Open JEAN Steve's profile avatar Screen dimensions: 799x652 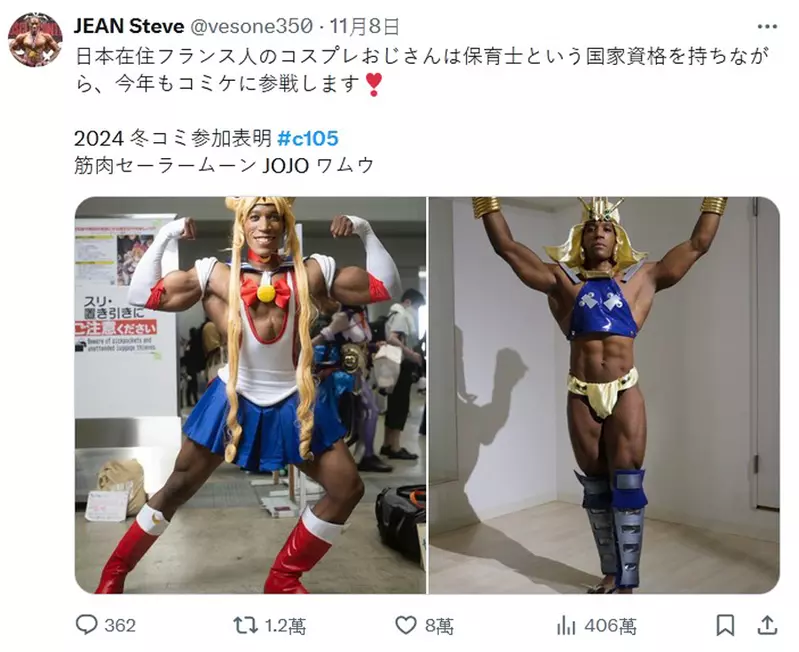(x=35, y=40)
